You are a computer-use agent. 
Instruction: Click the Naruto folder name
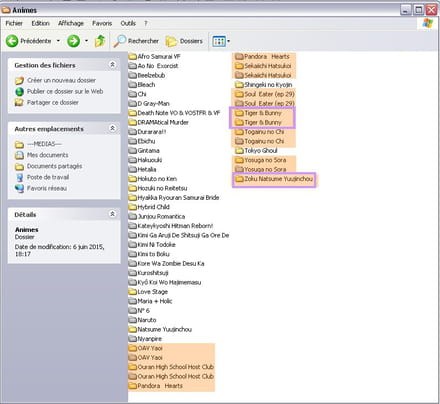pos(147,320)
